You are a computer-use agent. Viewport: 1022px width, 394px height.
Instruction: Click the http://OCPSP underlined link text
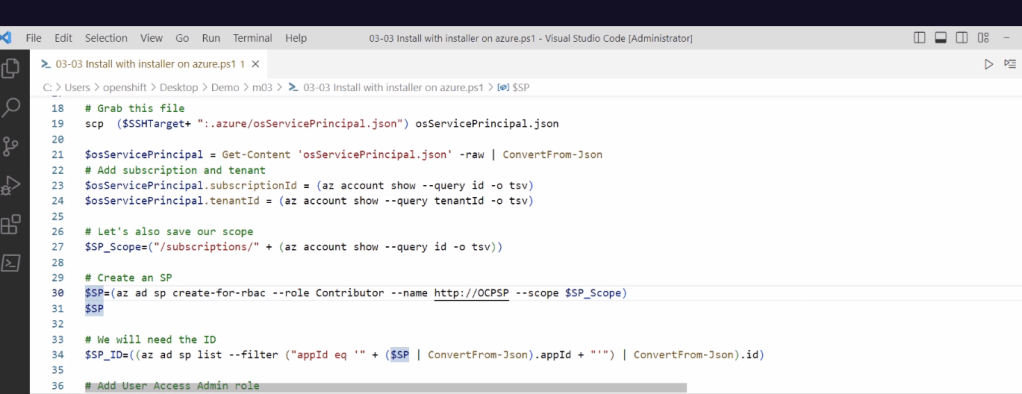pyautogui.click(x=472, y=293)
